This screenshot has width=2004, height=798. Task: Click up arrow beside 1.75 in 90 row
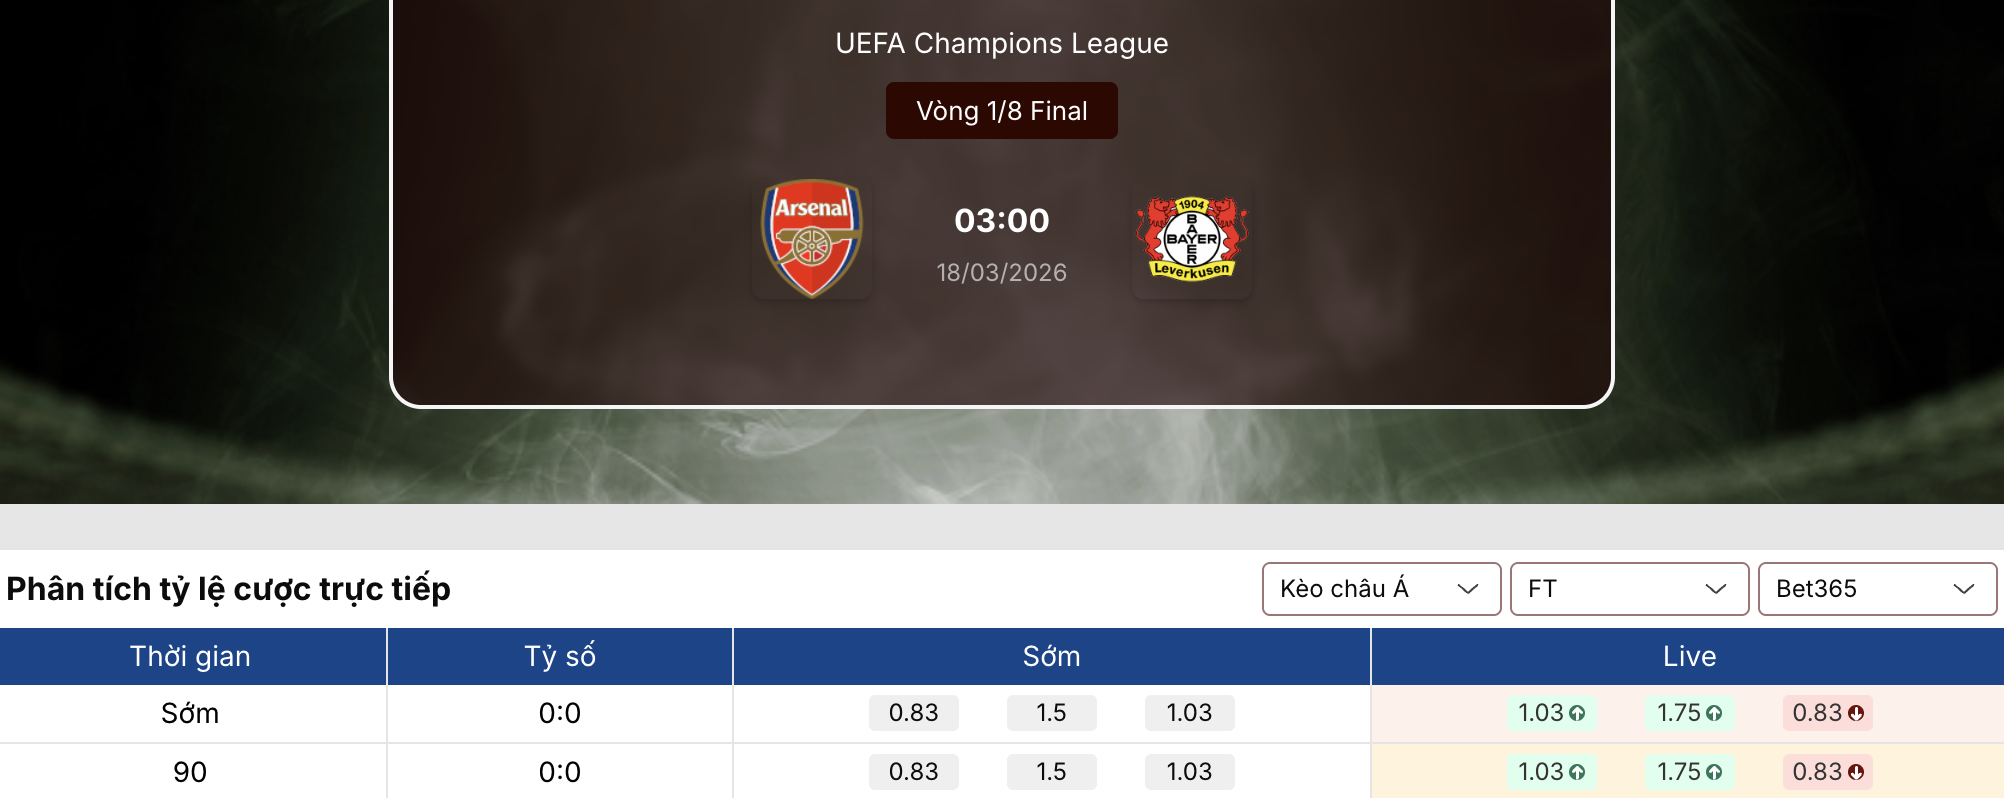point(1714,772)
